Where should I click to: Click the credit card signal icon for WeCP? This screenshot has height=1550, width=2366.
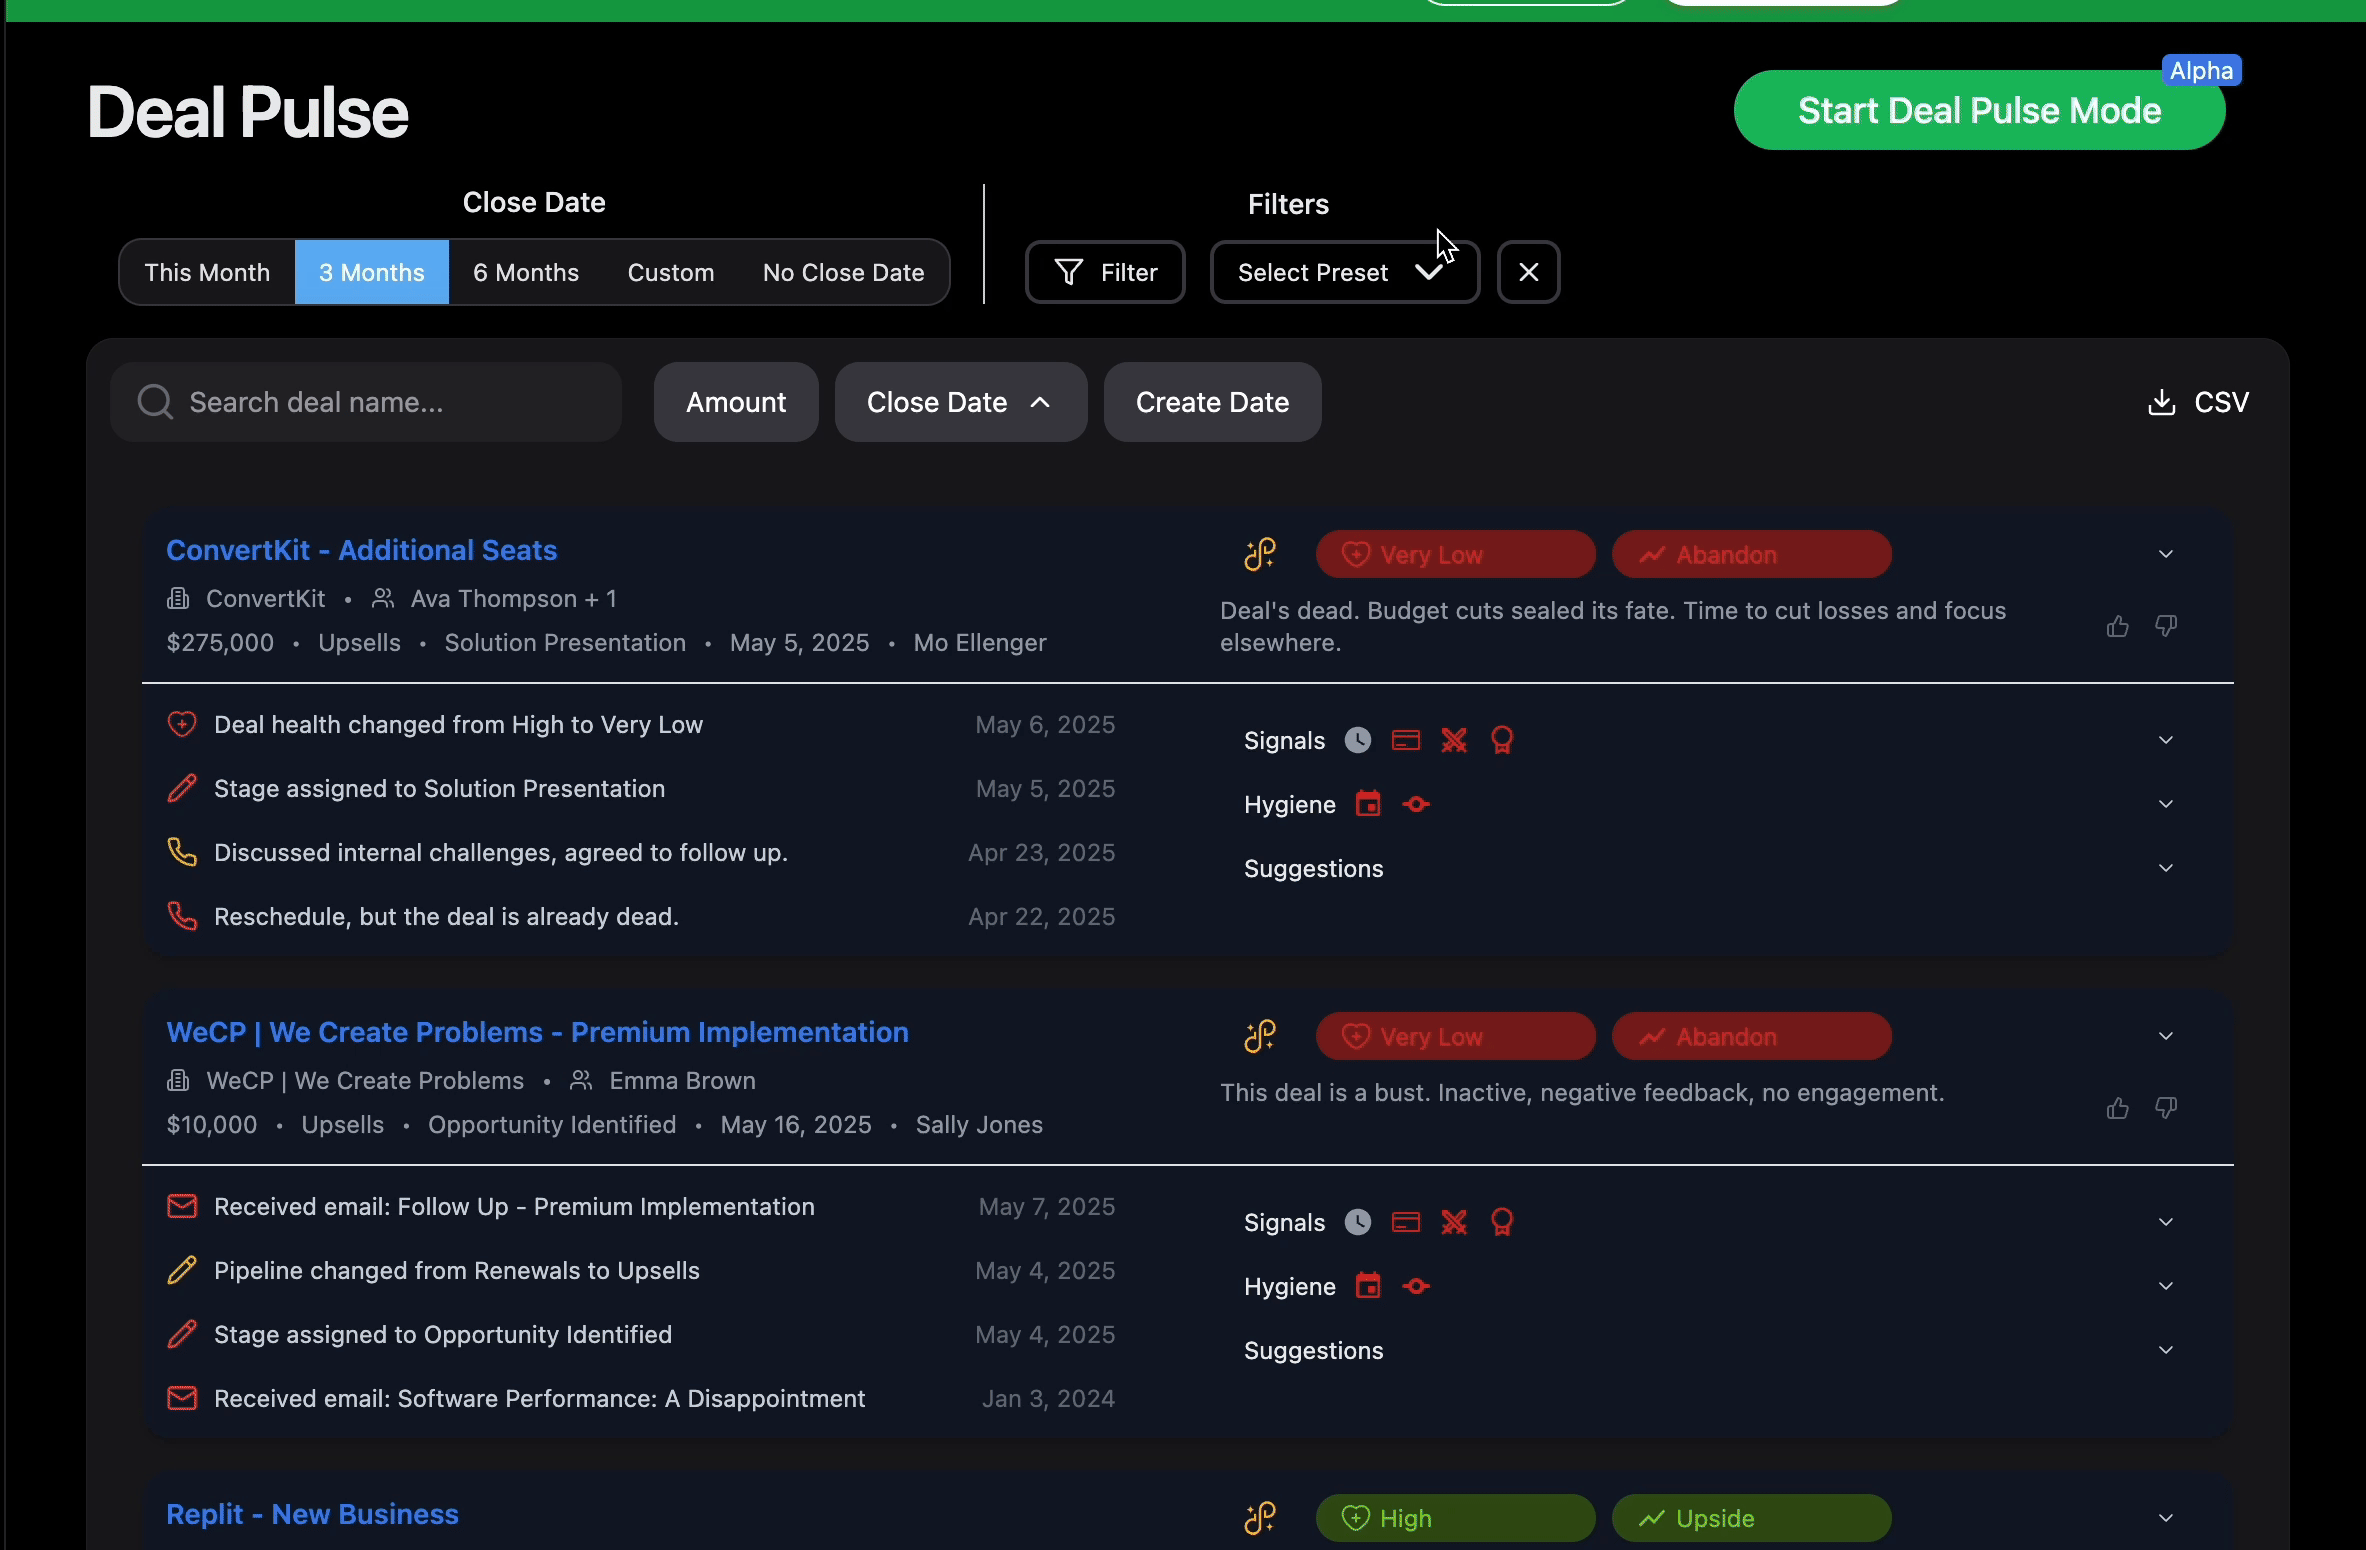point(1406,1222)
